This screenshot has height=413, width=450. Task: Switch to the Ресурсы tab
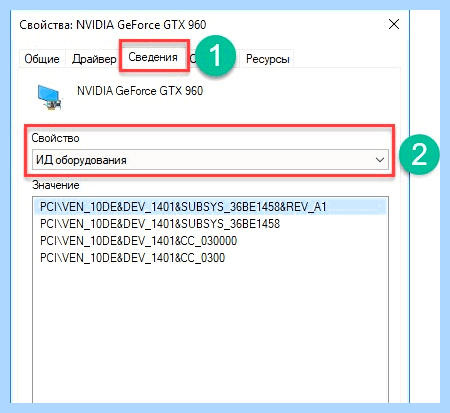(x=267, y=59)
